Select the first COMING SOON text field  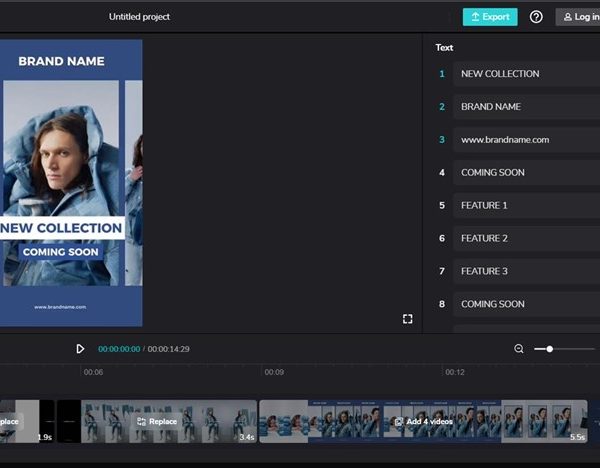525,173
